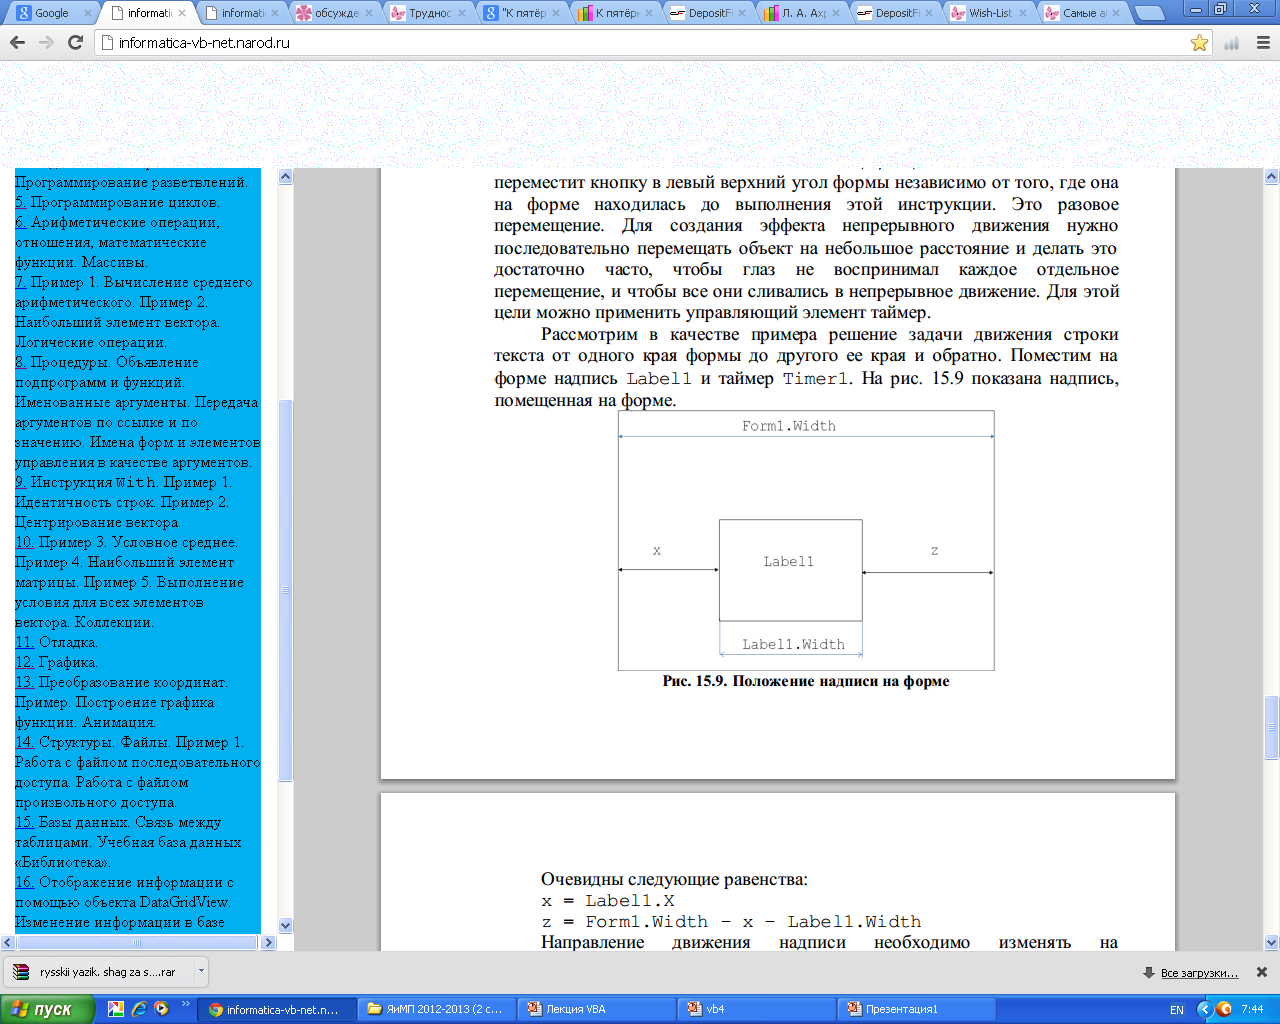Expand hidden system tray icons

coord(1205,1010)
